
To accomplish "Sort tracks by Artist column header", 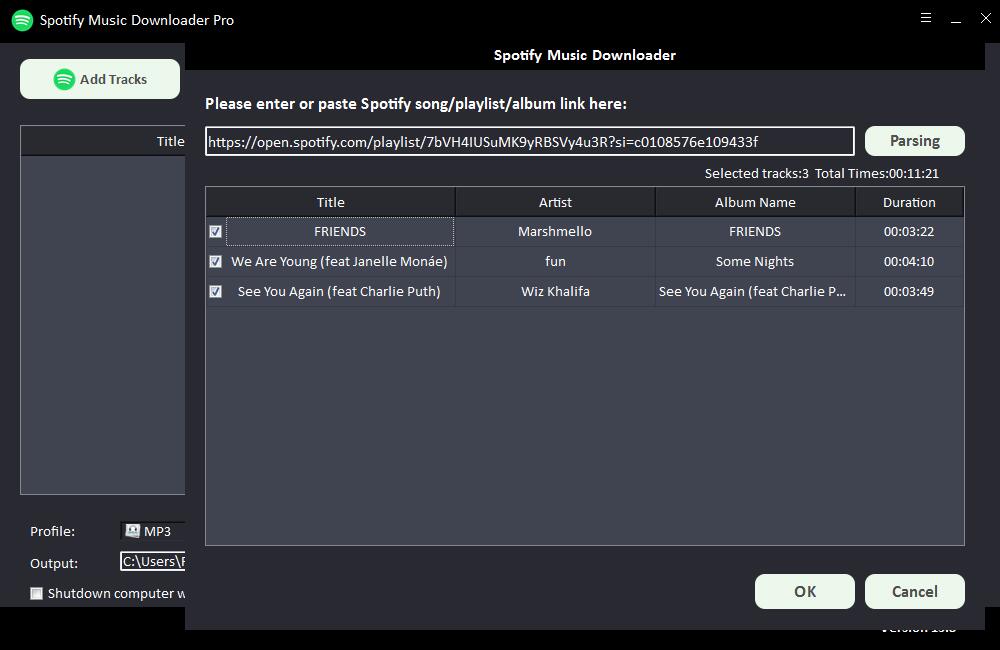I will tap(555, 202).
